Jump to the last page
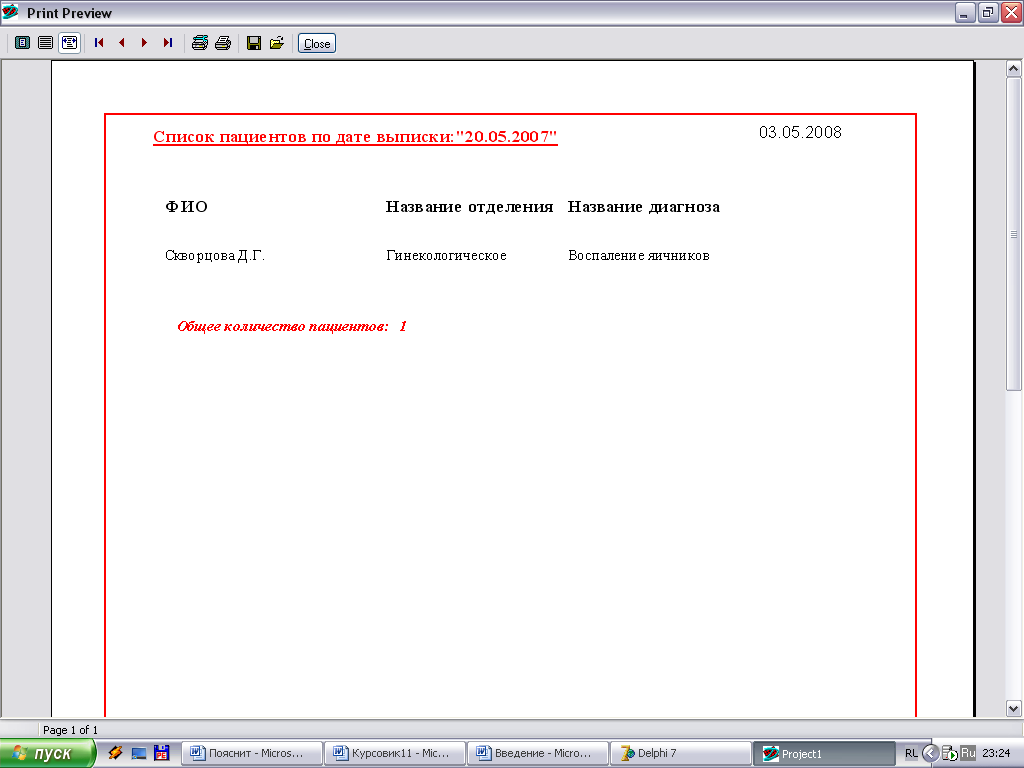 168,43
